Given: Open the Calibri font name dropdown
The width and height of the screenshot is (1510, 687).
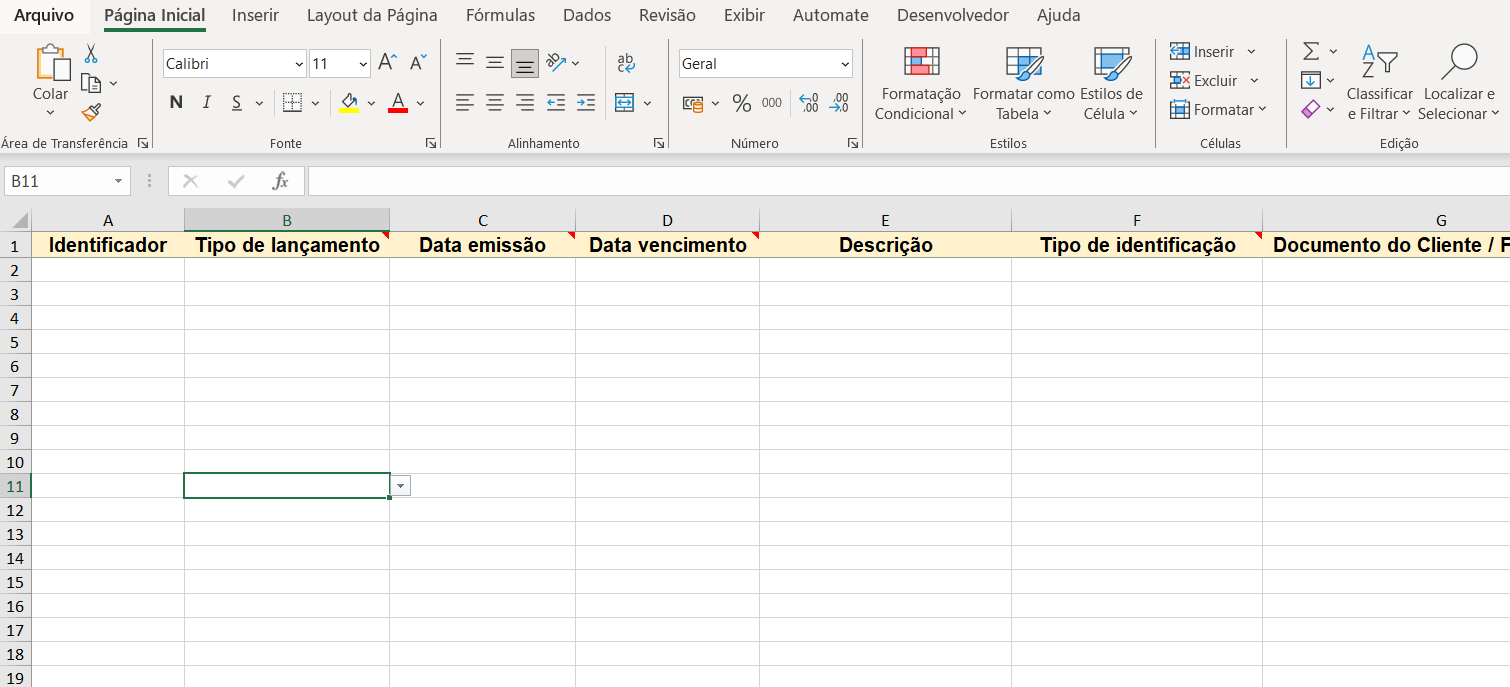Looking at the screenshot, I should point(299,64).
